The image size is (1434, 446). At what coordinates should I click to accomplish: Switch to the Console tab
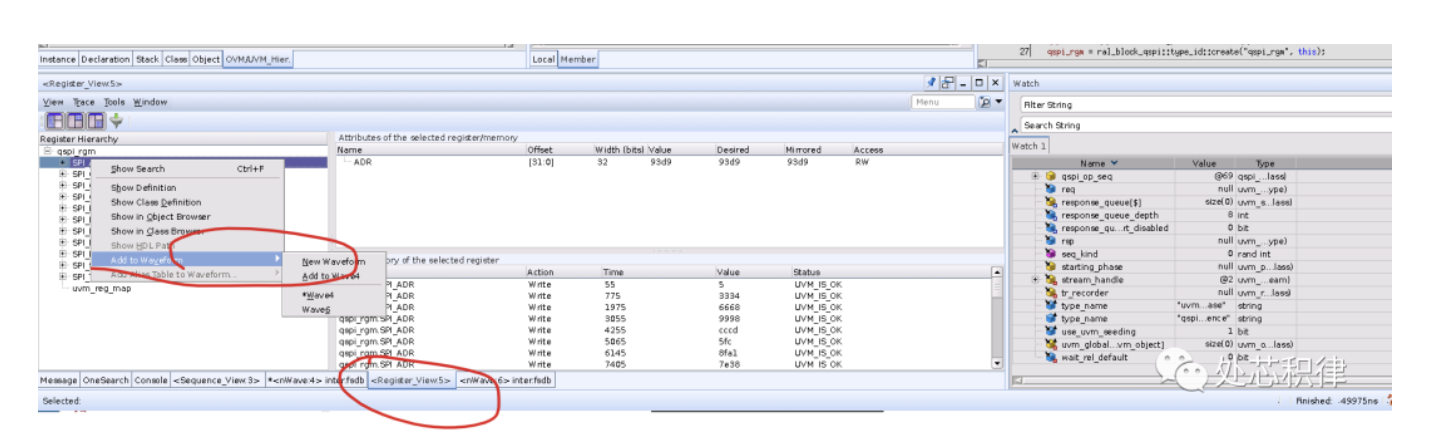point(152,380)
